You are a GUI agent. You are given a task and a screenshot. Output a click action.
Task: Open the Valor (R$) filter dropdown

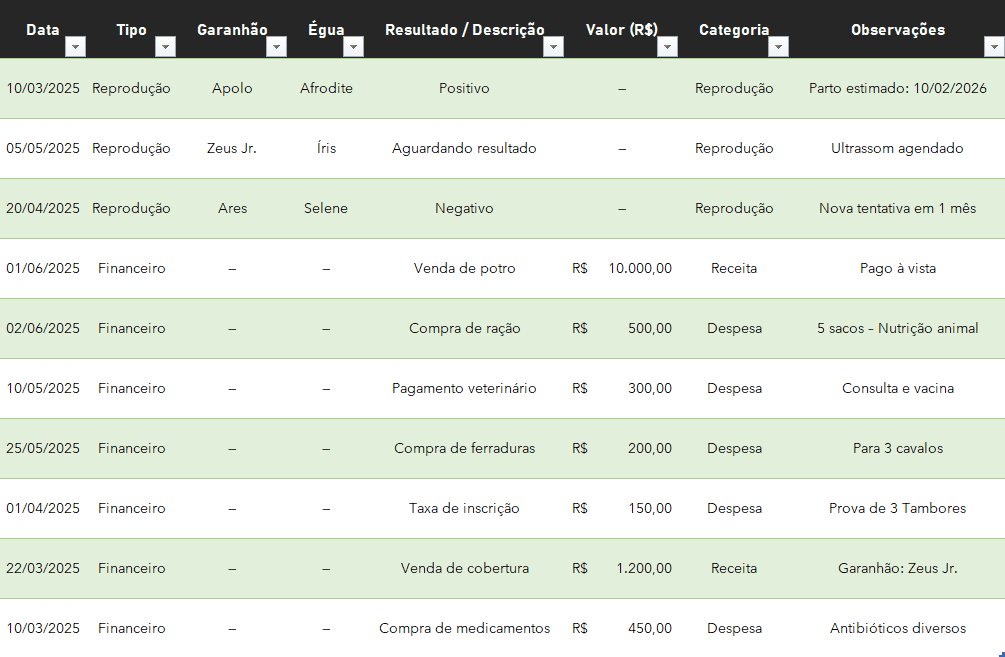click(x=667, y=46)
